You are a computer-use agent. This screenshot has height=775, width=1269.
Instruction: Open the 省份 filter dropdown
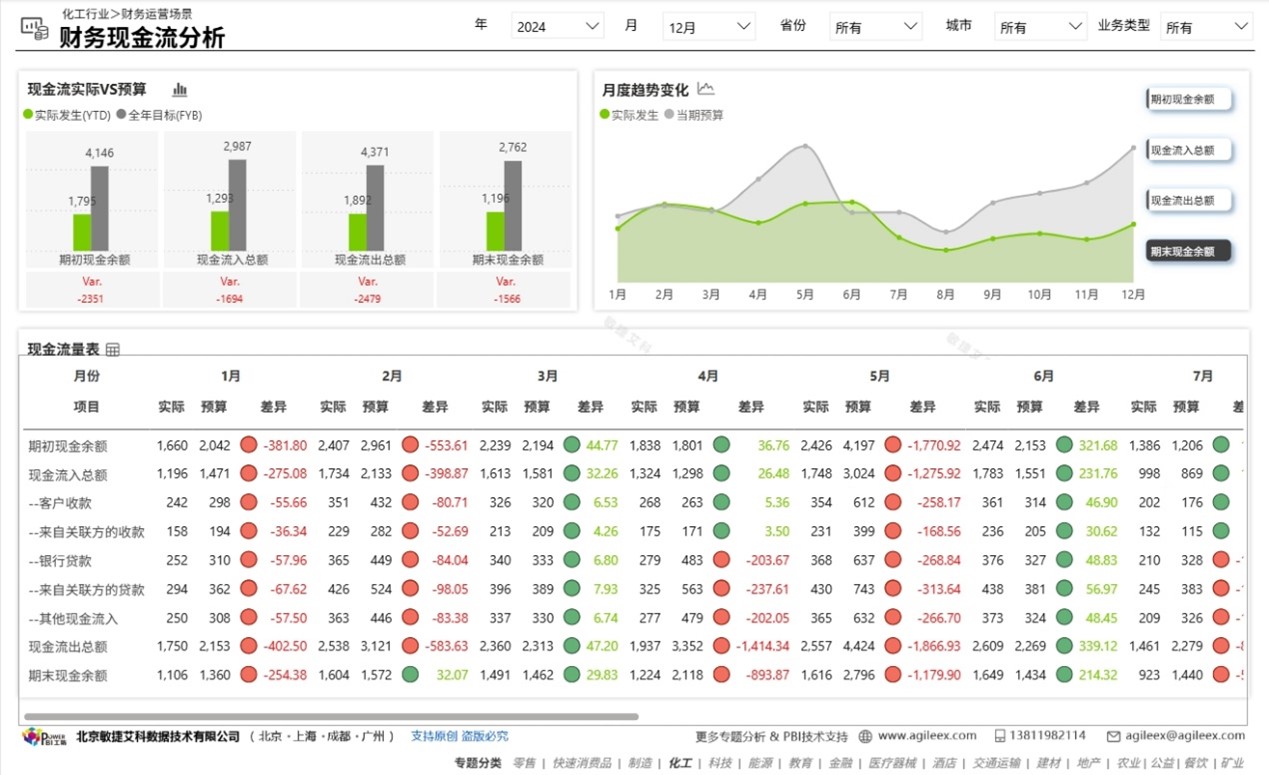pyautogui.click(x=876, y=27)
